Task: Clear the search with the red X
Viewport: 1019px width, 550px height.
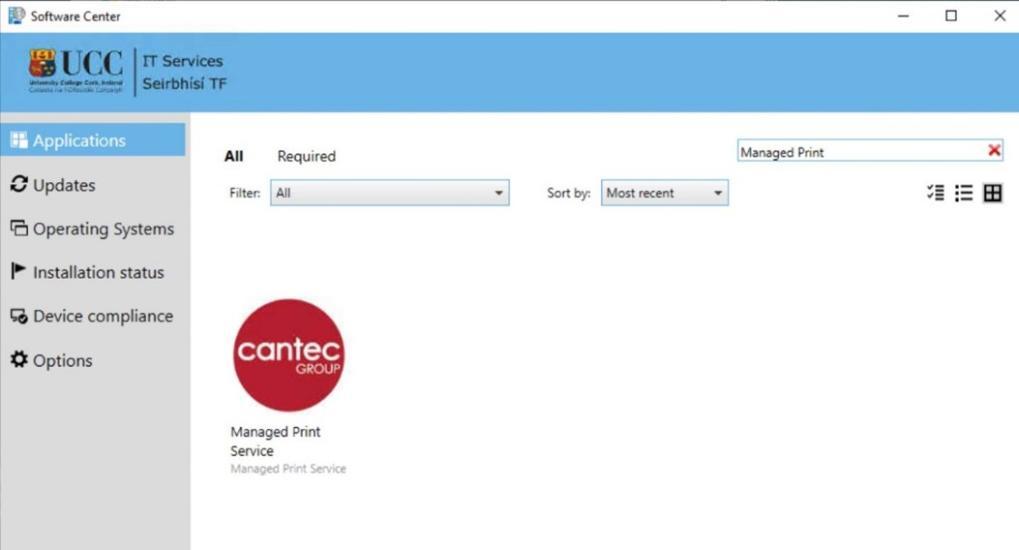Action: [x=994, y=151]
